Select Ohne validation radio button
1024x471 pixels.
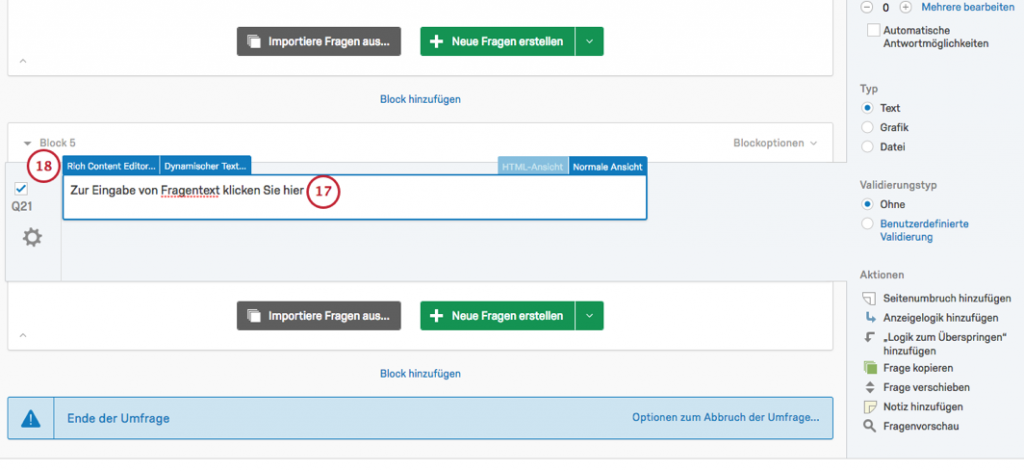[x=868, y=204]
